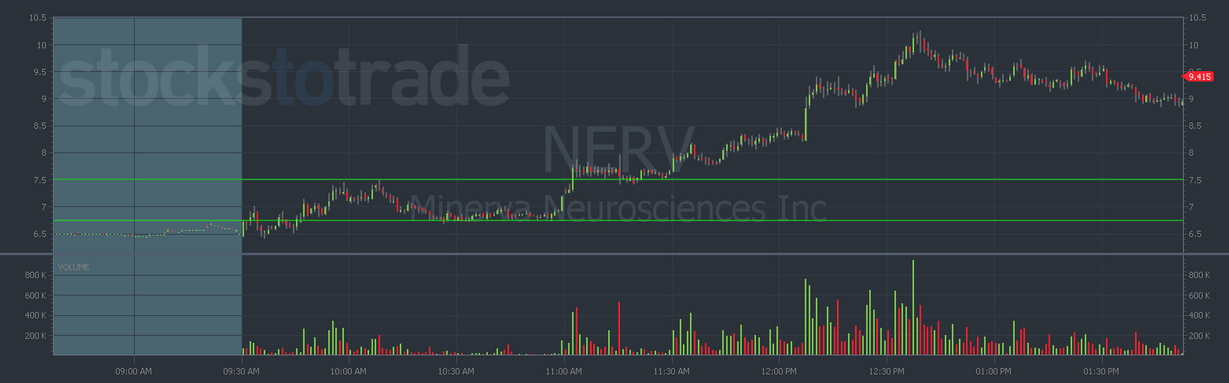Click the 200 K label on left volume axis
This screenshot has height=383, width=1229.
[35, 336]
